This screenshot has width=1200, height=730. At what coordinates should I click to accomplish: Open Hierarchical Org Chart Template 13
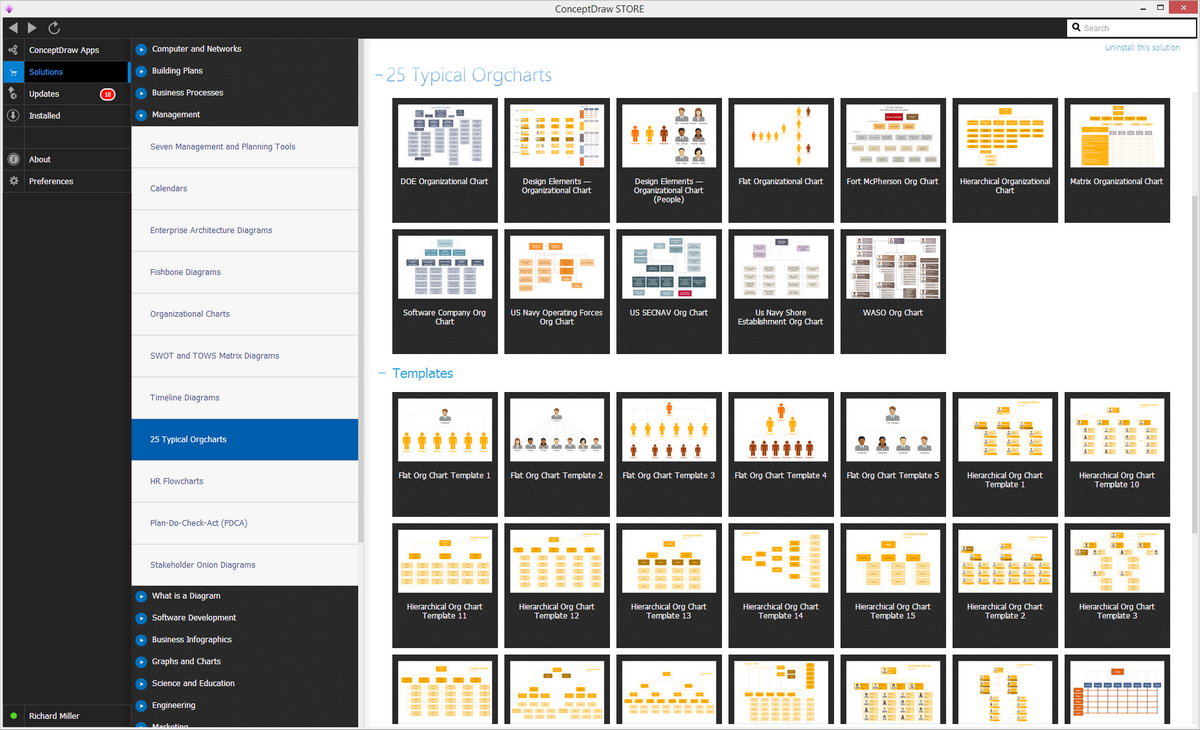click(x=669, y=585)
